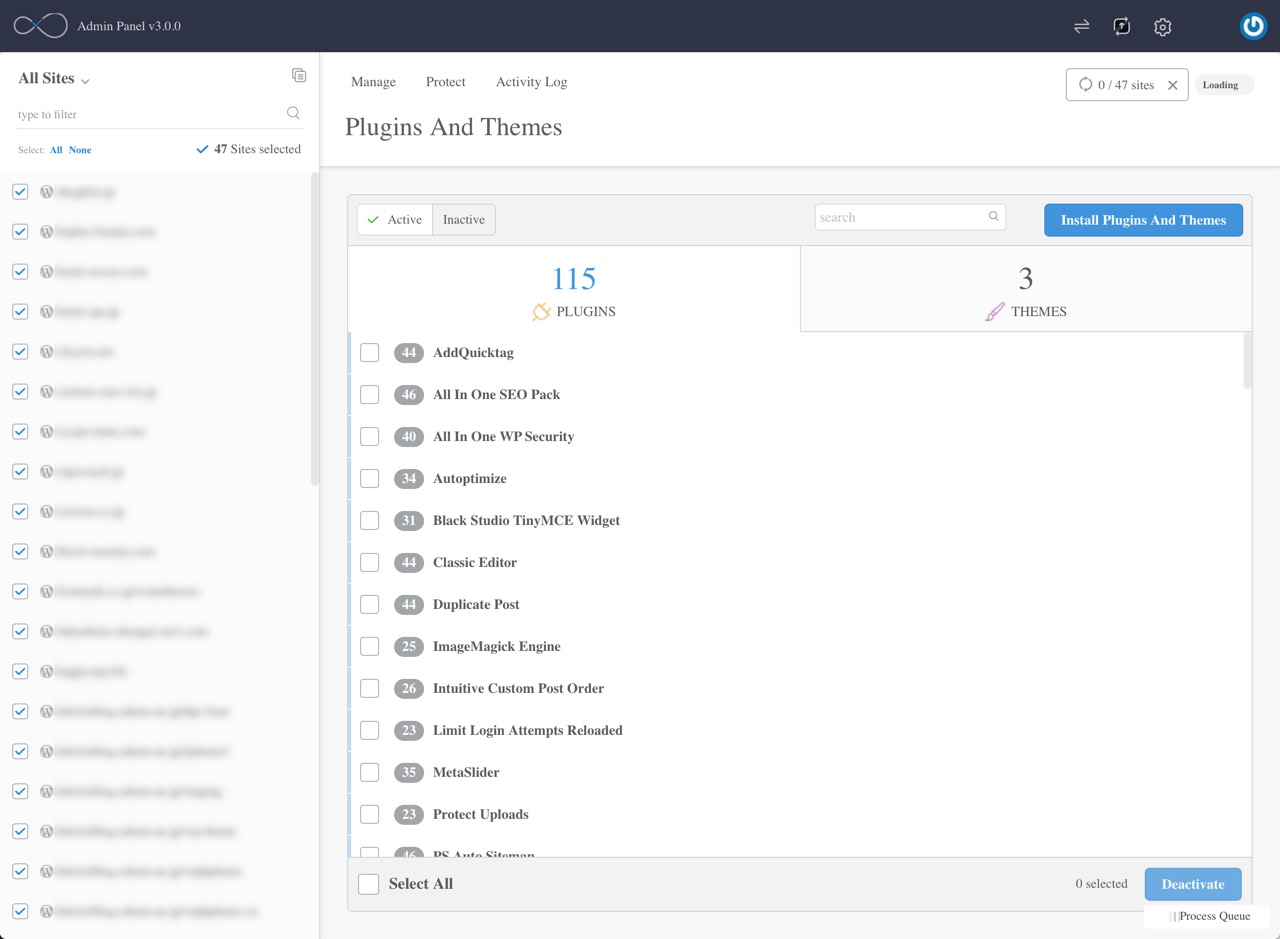1280x939 pixels.
Task: Cancel the 0 / 47 sites sync with X
Action: pos(1173,85)
